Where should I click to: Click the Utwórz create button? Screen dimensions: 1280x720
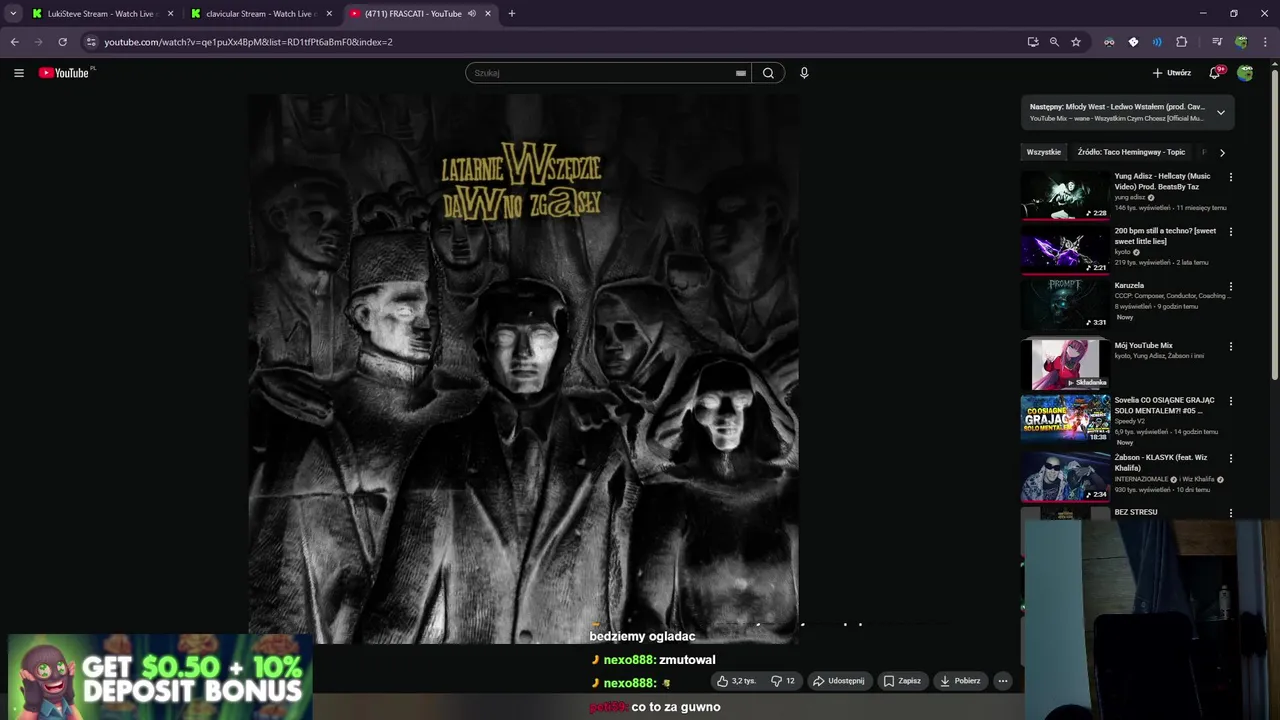[x=1172, y=73]
